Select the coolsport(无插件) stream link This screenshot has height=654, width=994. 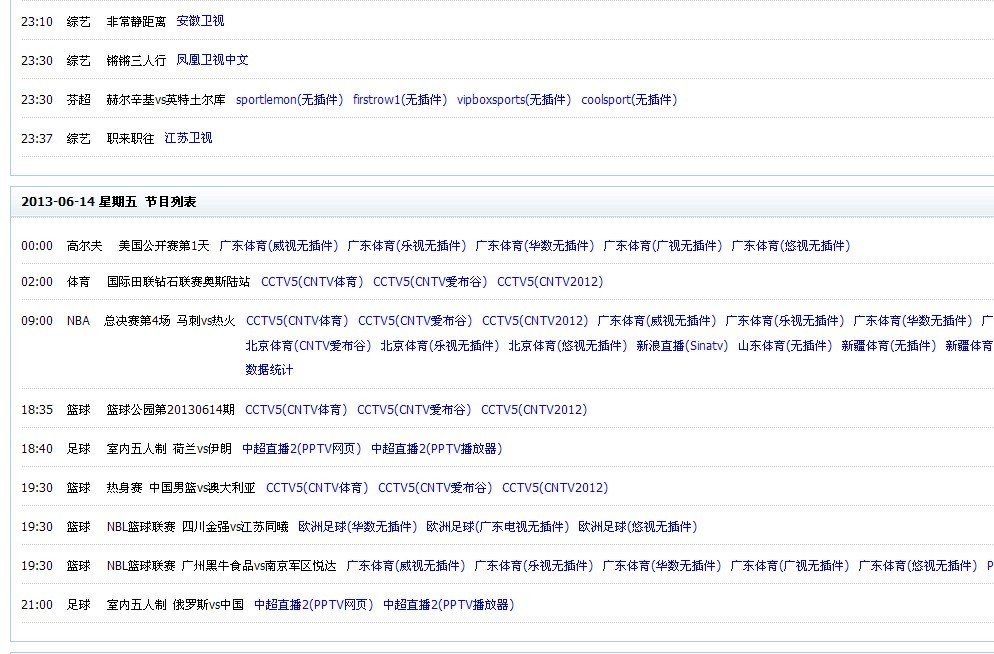pyautogui.click(x=629, y=99)
